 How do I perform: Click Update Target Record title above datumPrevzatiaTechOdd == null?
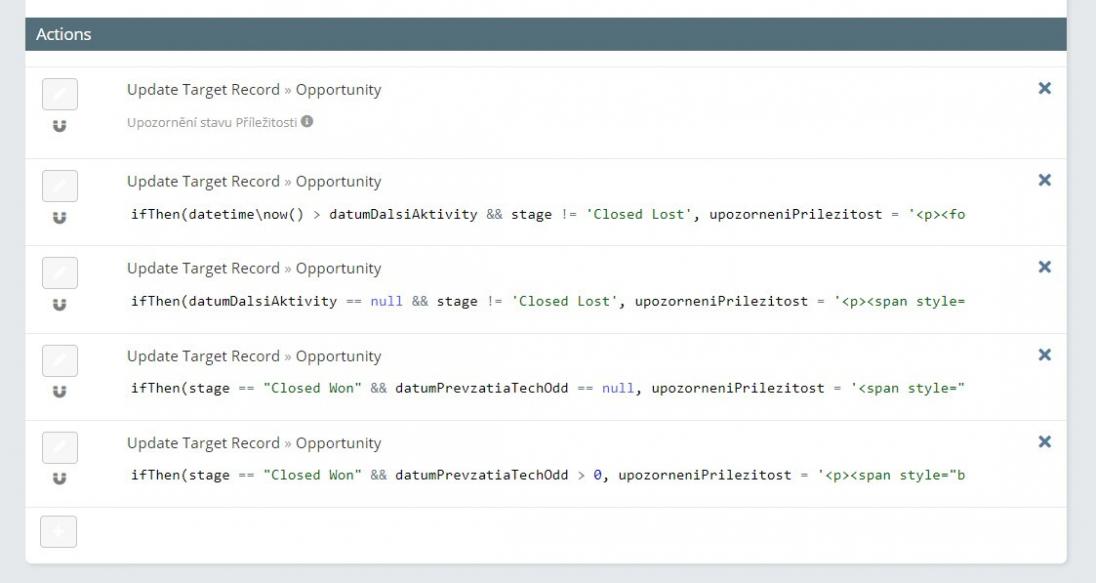coord(254,357)
